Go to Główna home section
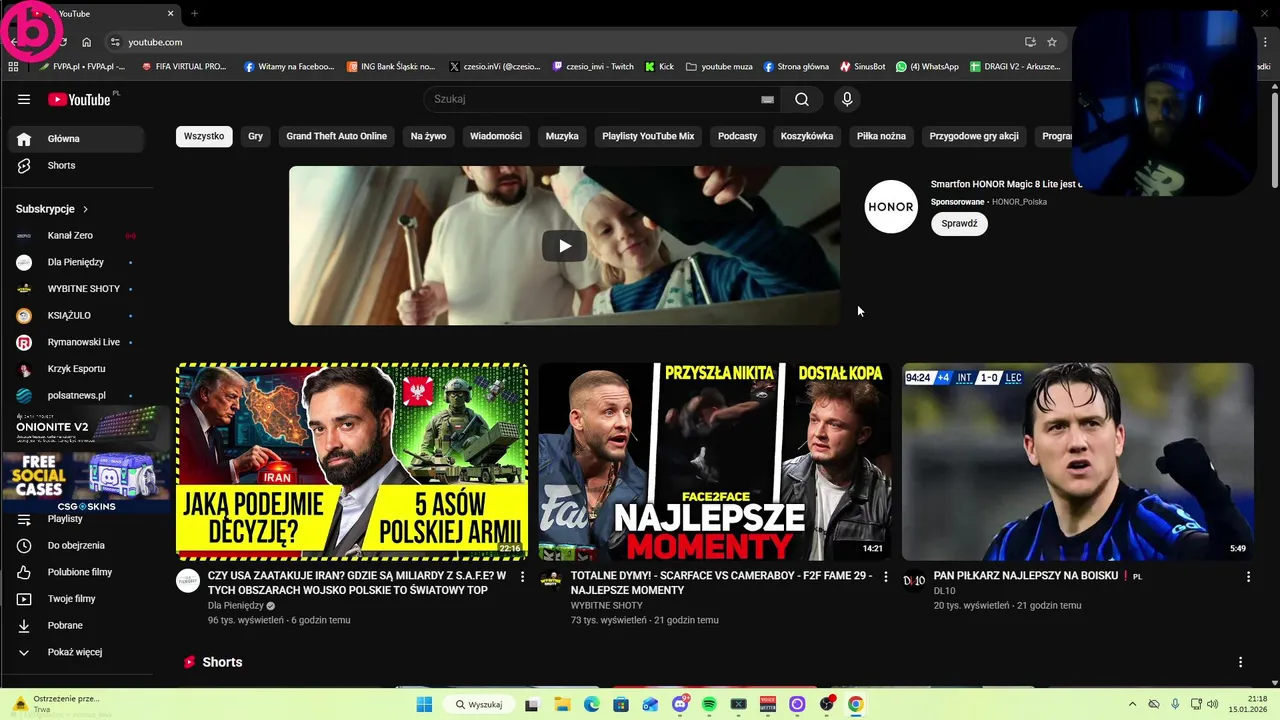 (77, 139)
